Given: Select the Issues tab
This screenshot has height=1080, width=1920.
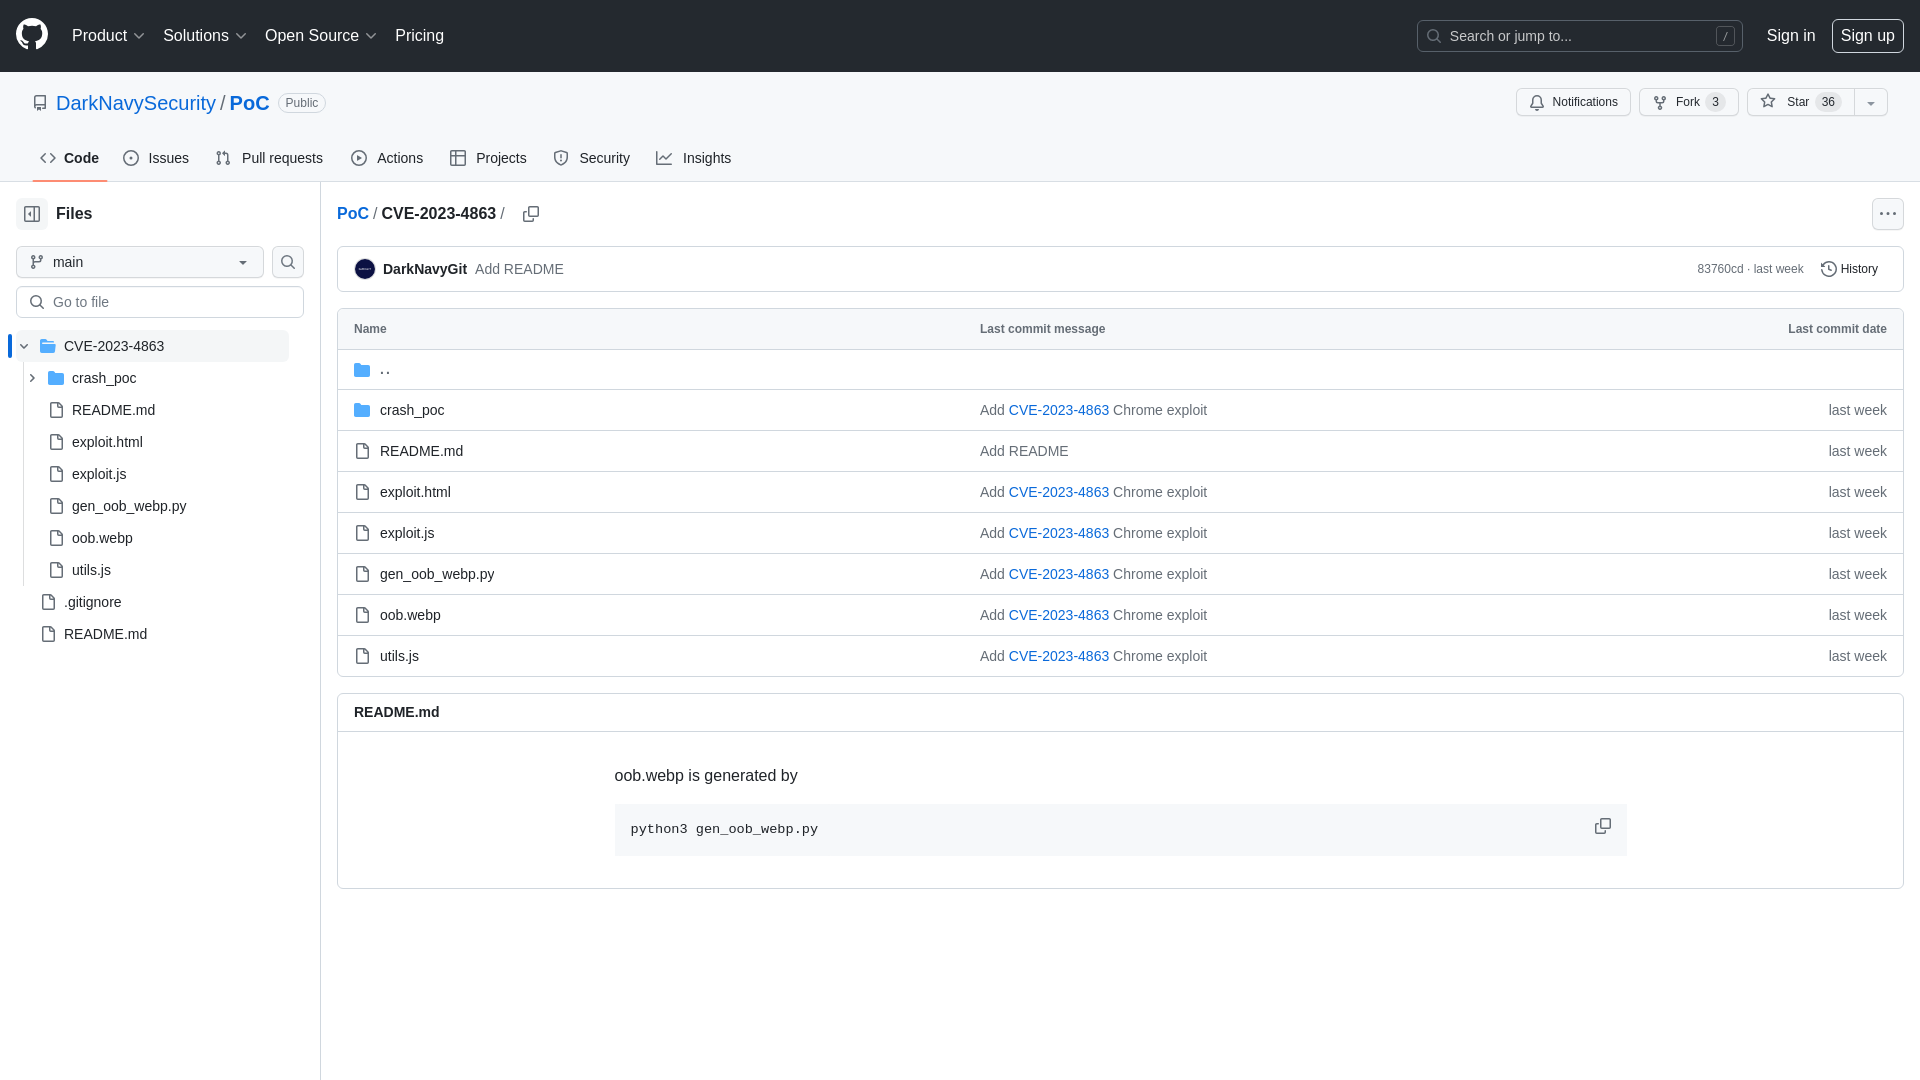Looking at the screenshot, I should tap(156, 158).
